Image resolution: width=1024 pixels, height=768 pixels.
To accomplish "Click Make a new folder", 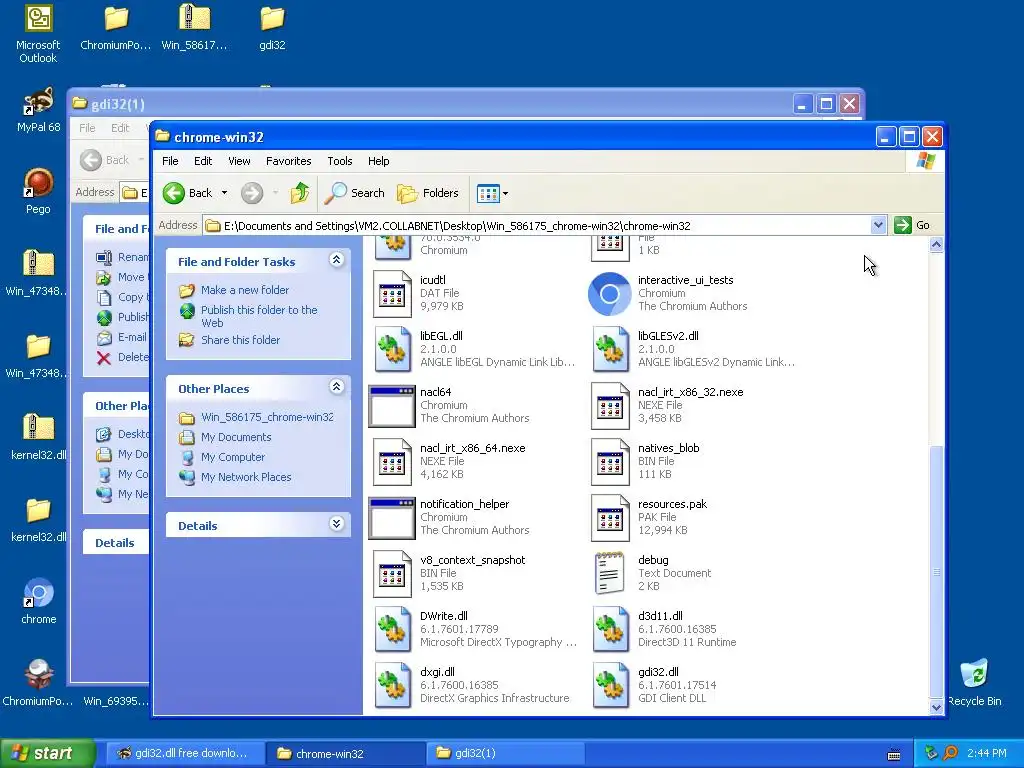I will point(245,290).
